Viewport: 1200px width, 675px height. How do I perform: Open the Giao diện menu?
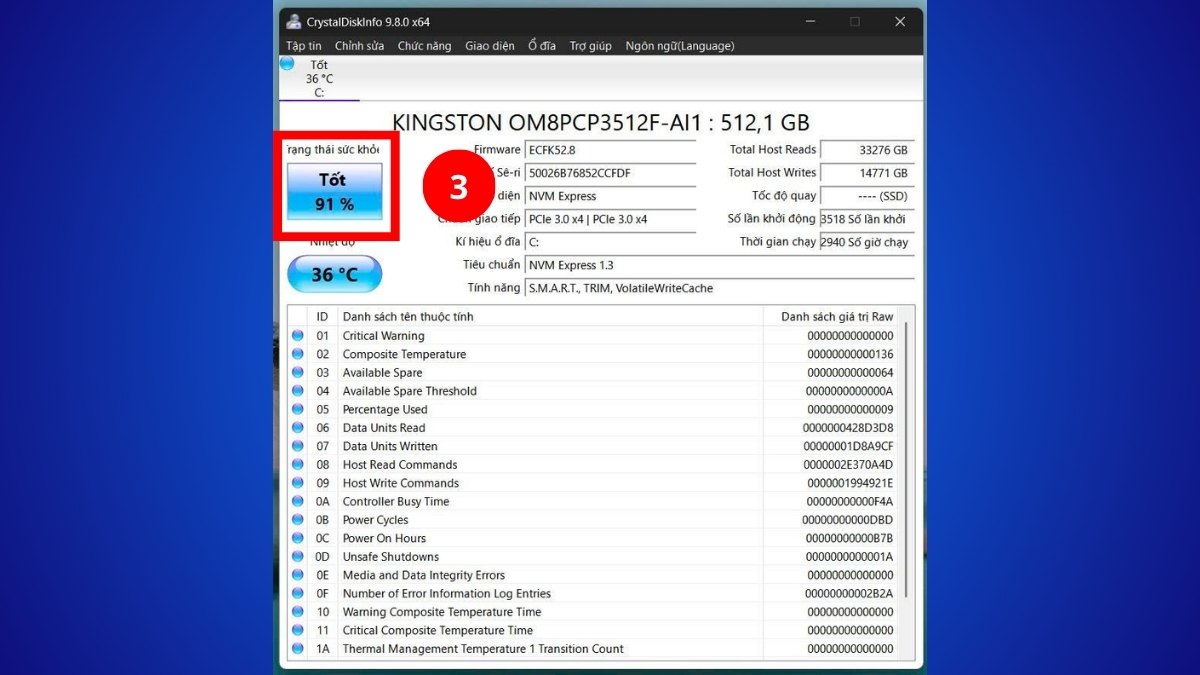pyautogui.click(x=490, y=46)
